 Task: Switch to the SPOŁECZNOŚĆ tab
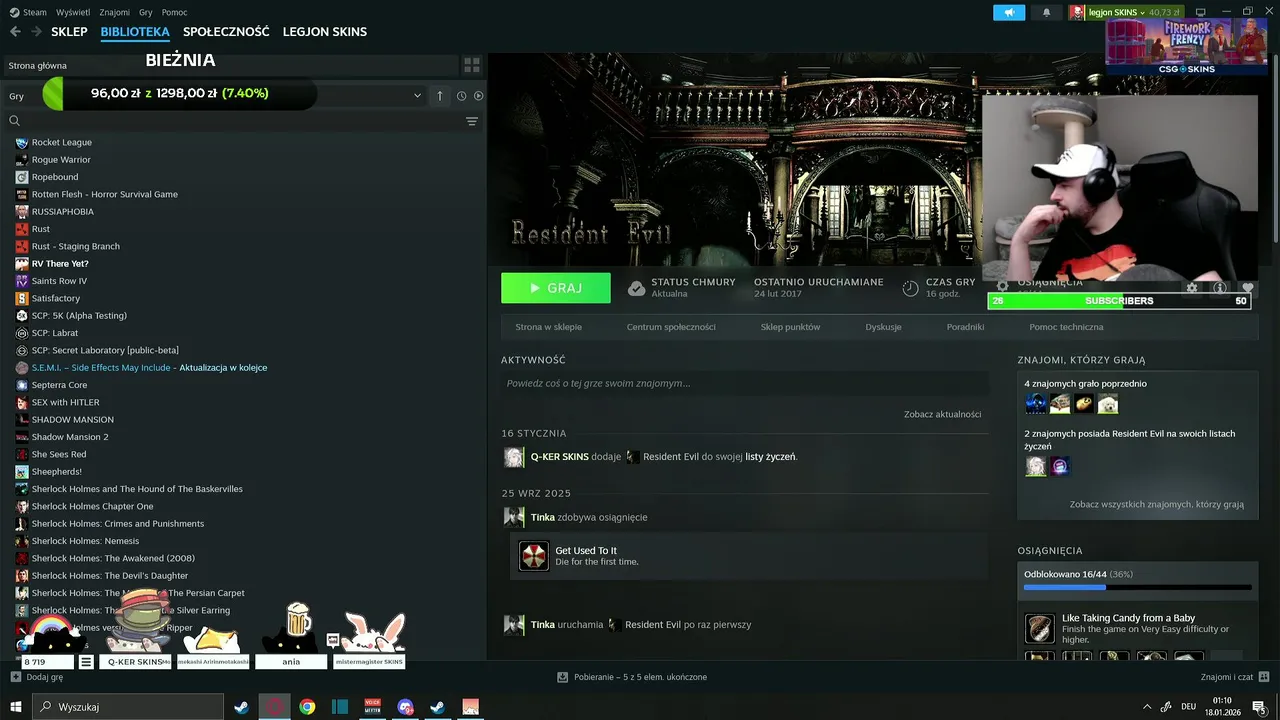point(226,32)
